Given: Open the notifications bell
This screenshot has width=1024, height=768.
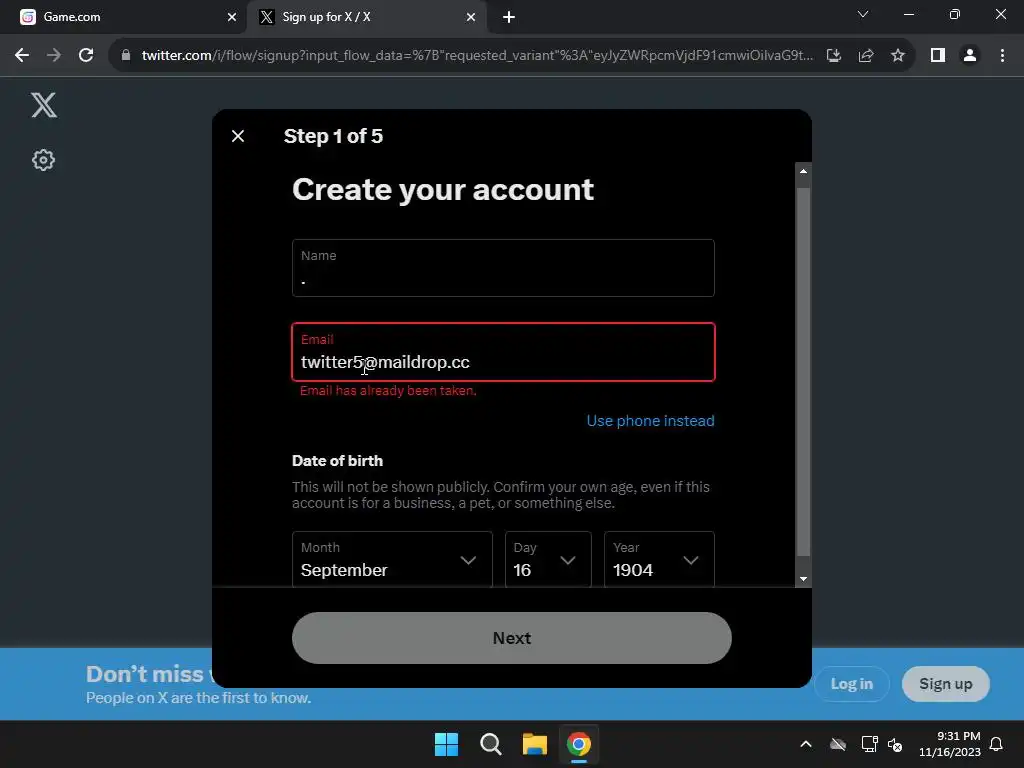Looking at the screenshot, I should coord(996,744).
